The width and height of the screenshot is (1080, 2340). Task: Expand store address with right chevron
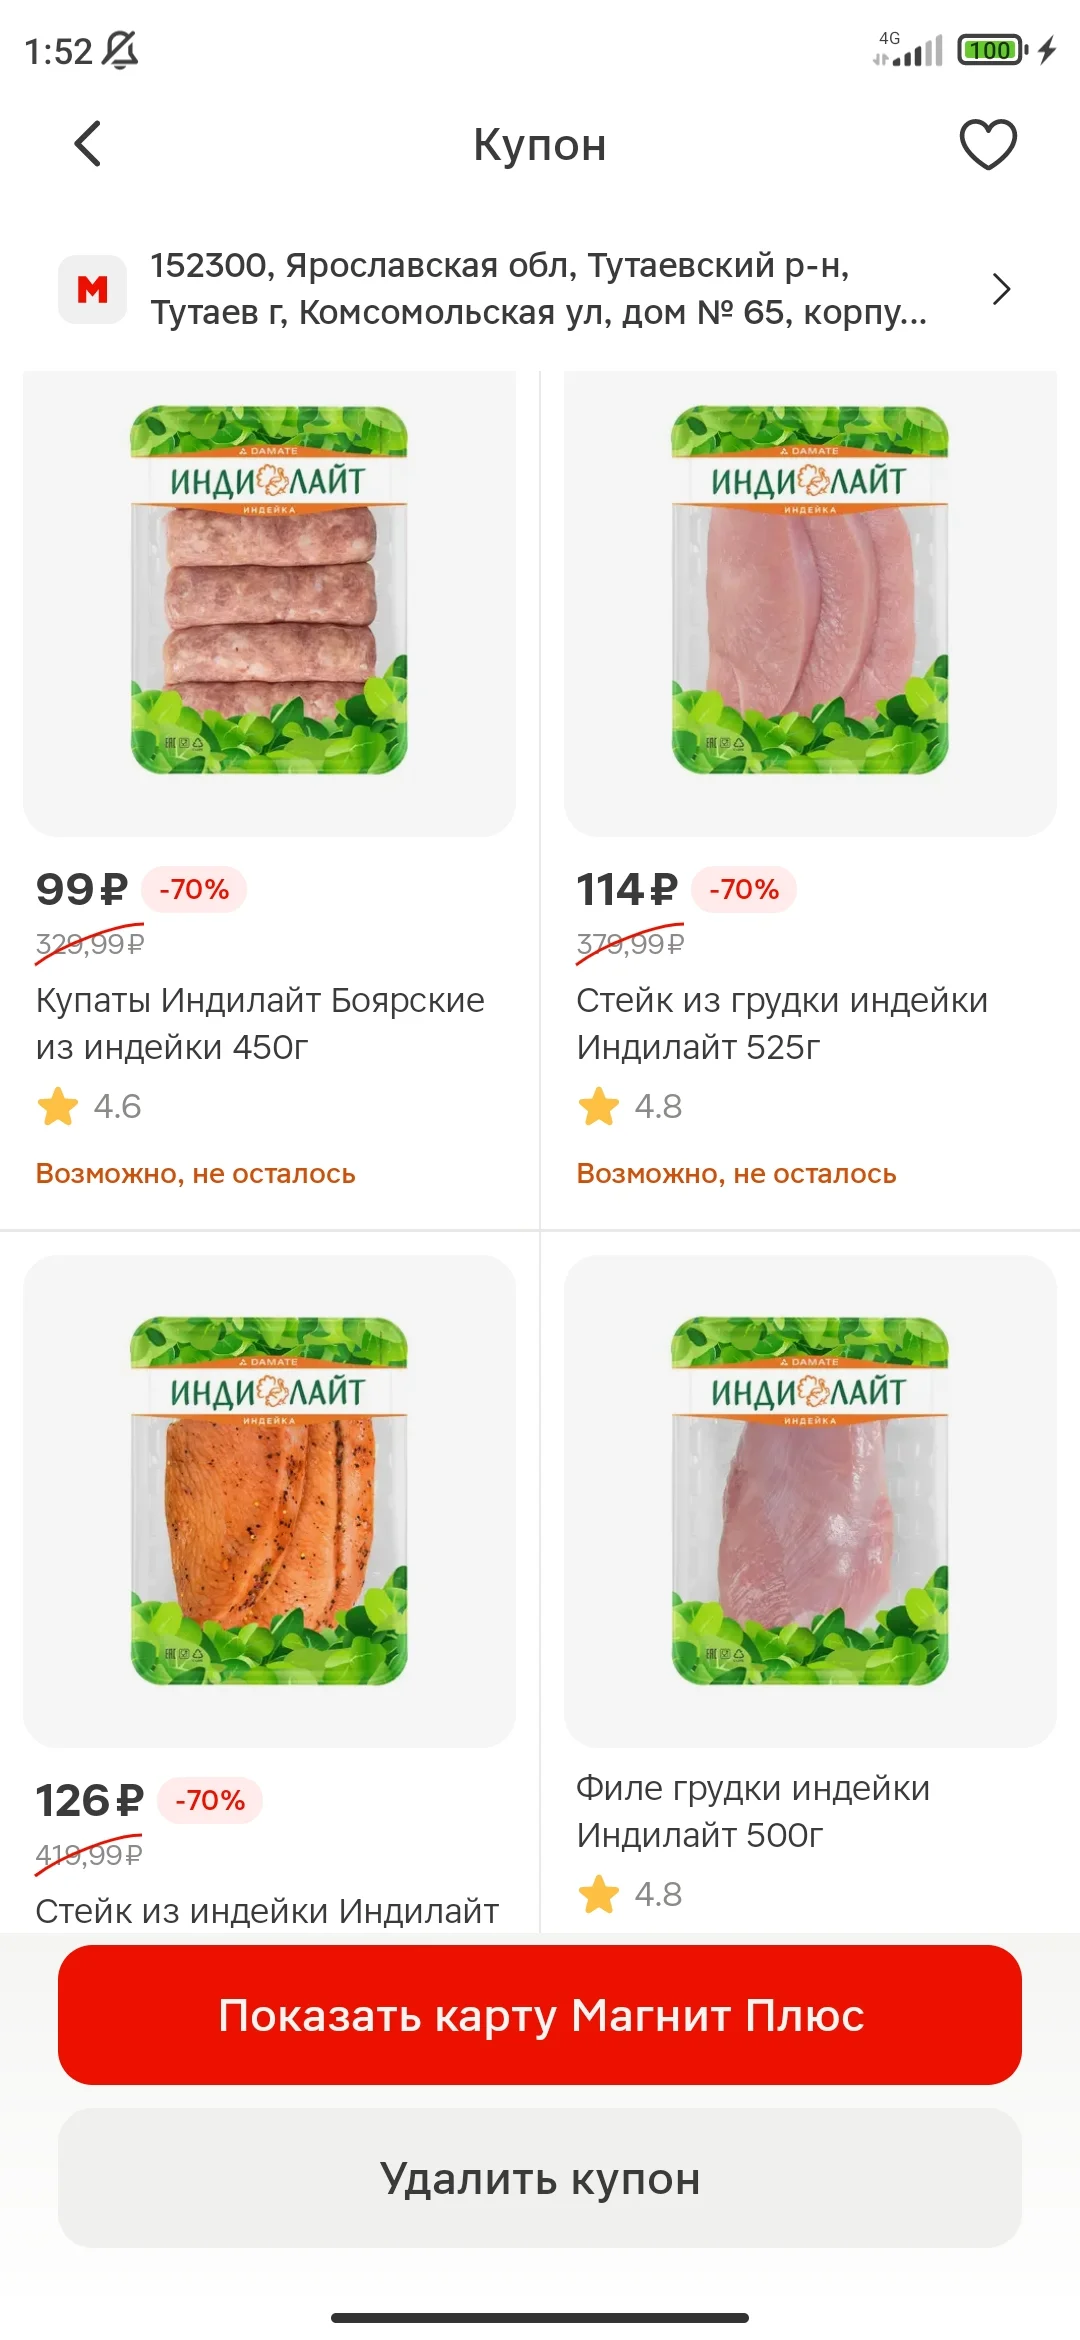tap(1001, 289)
